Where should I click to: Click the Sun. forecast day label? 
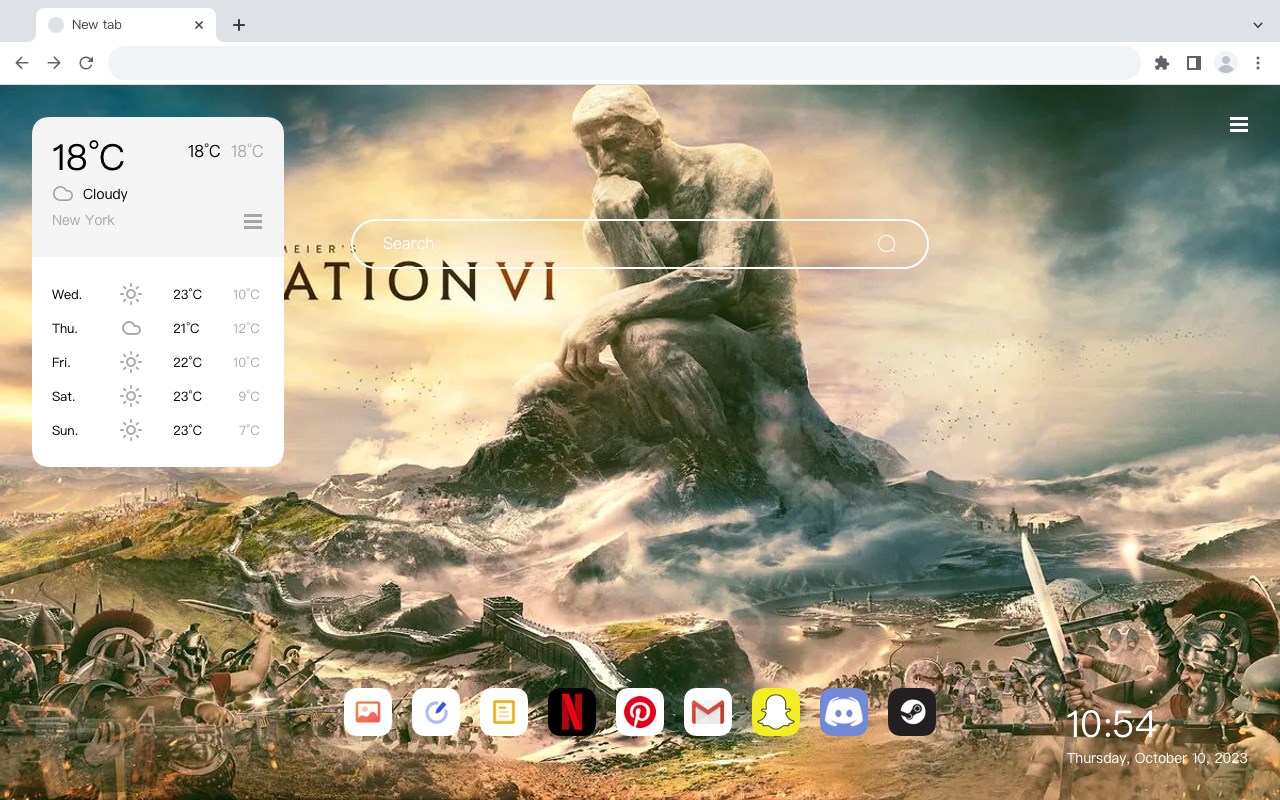pos(65,431)
